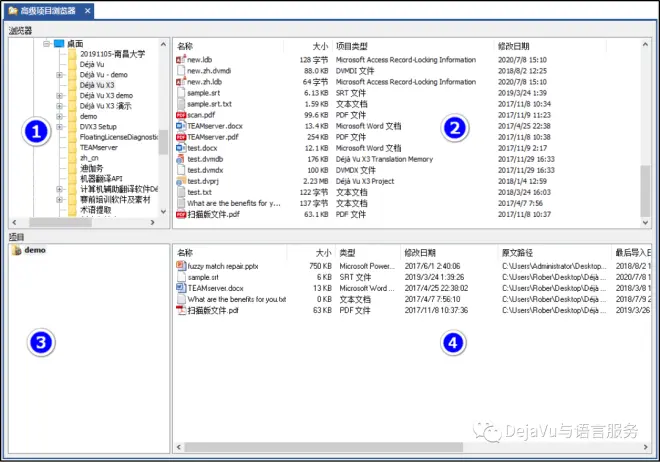Click the new.zh.dvmdi file icon
This screenshot has height=462, width=660.
coord(181,71)
